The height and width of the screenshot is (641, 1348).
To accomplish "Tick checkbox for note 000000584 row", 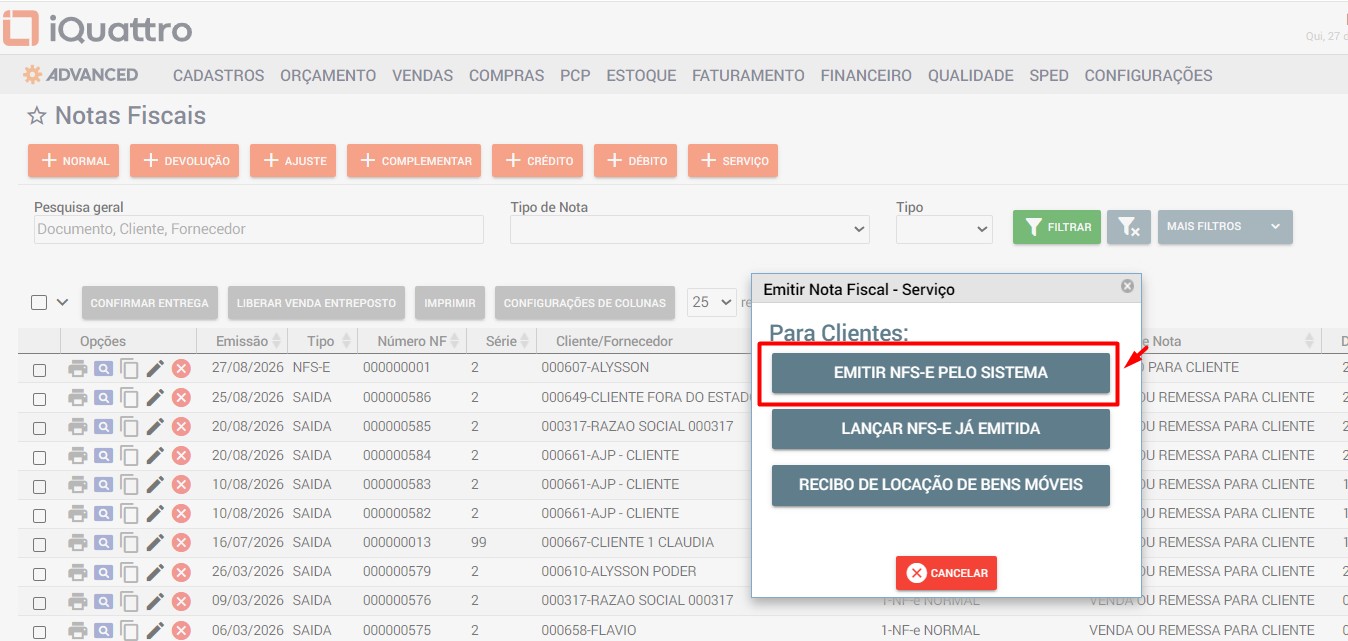I will click(39, 456).
